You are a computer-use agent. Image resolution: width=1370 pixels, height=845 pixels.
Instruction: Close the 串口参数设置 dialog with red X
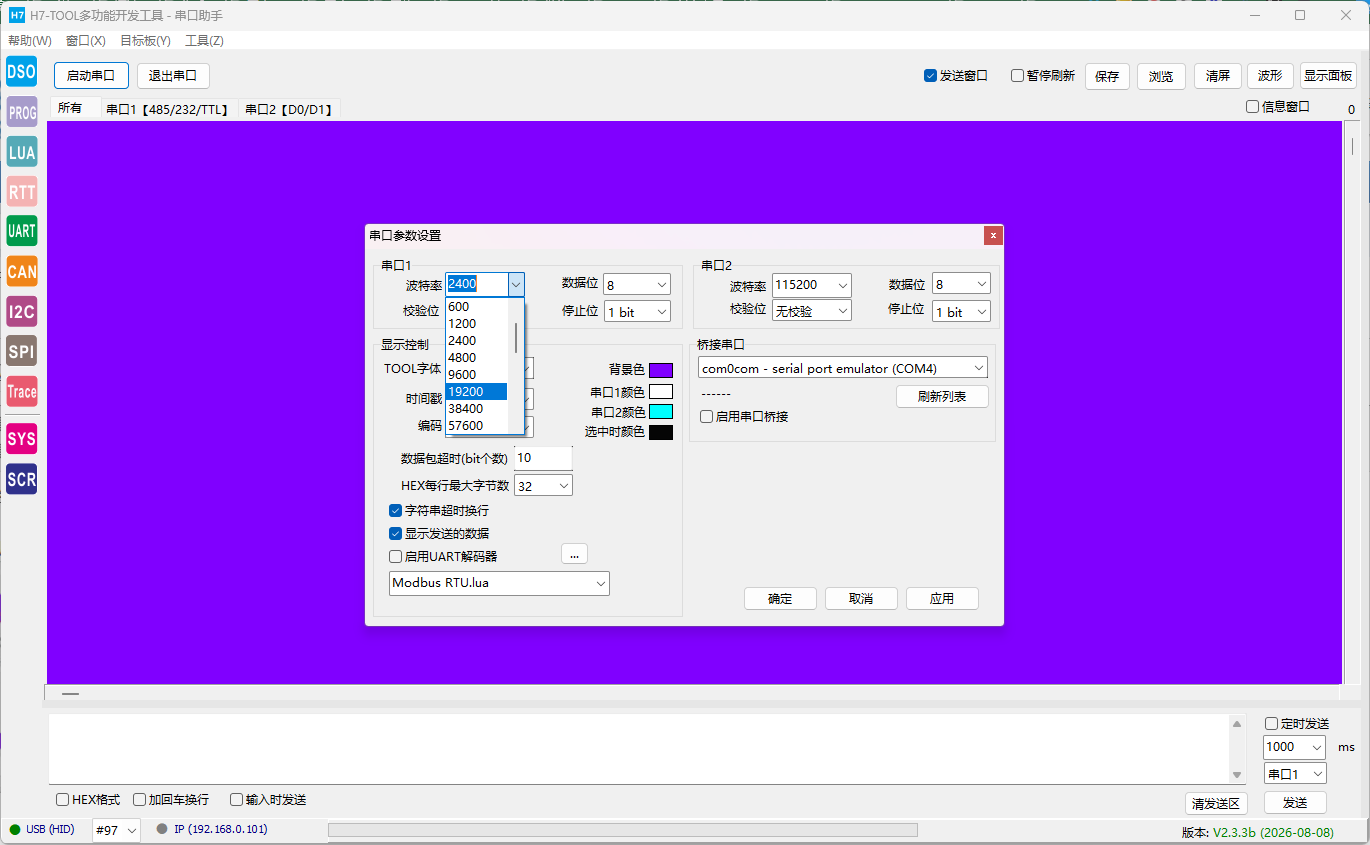993,235
